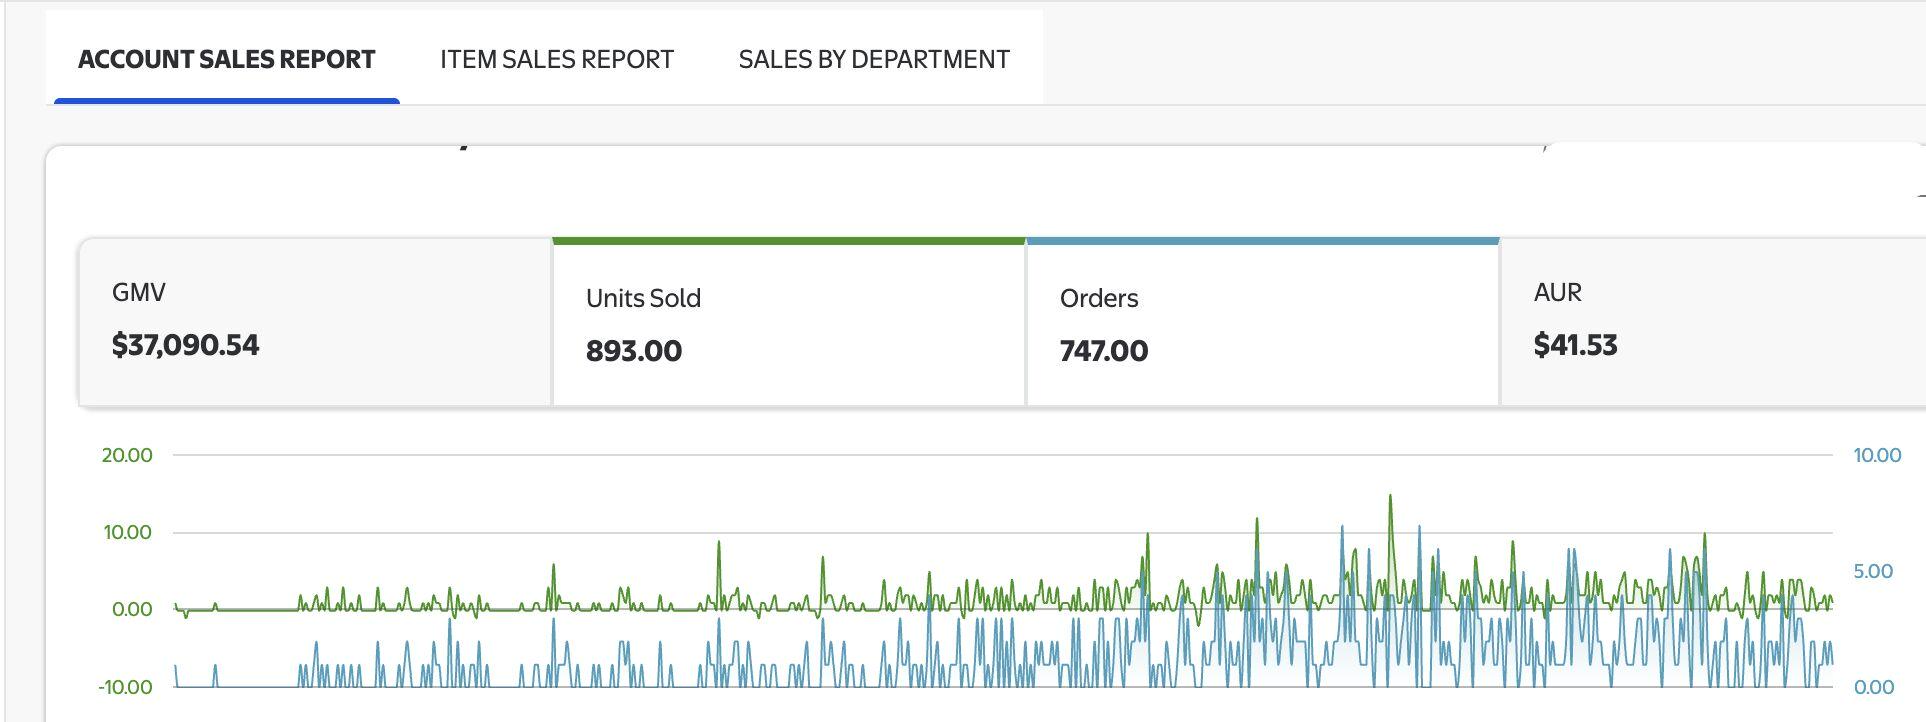The height and width of the screenshot is (722, 1926).
Task: Click the -10.00 left axis label
Action: [x=125, y=687]
